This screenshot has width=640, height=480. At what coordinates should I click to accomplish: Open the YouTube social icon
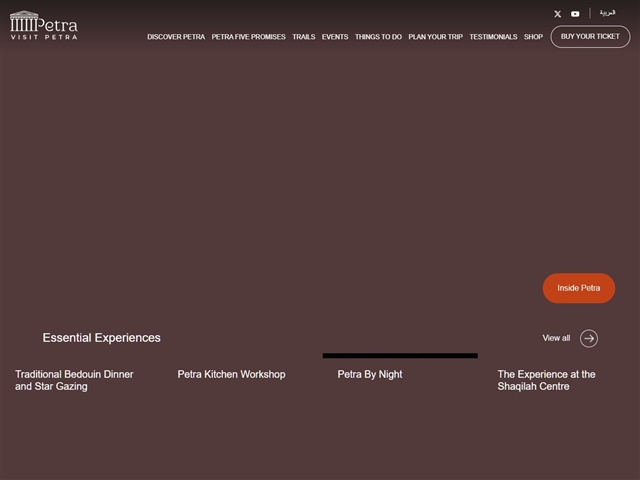point(575,14)
